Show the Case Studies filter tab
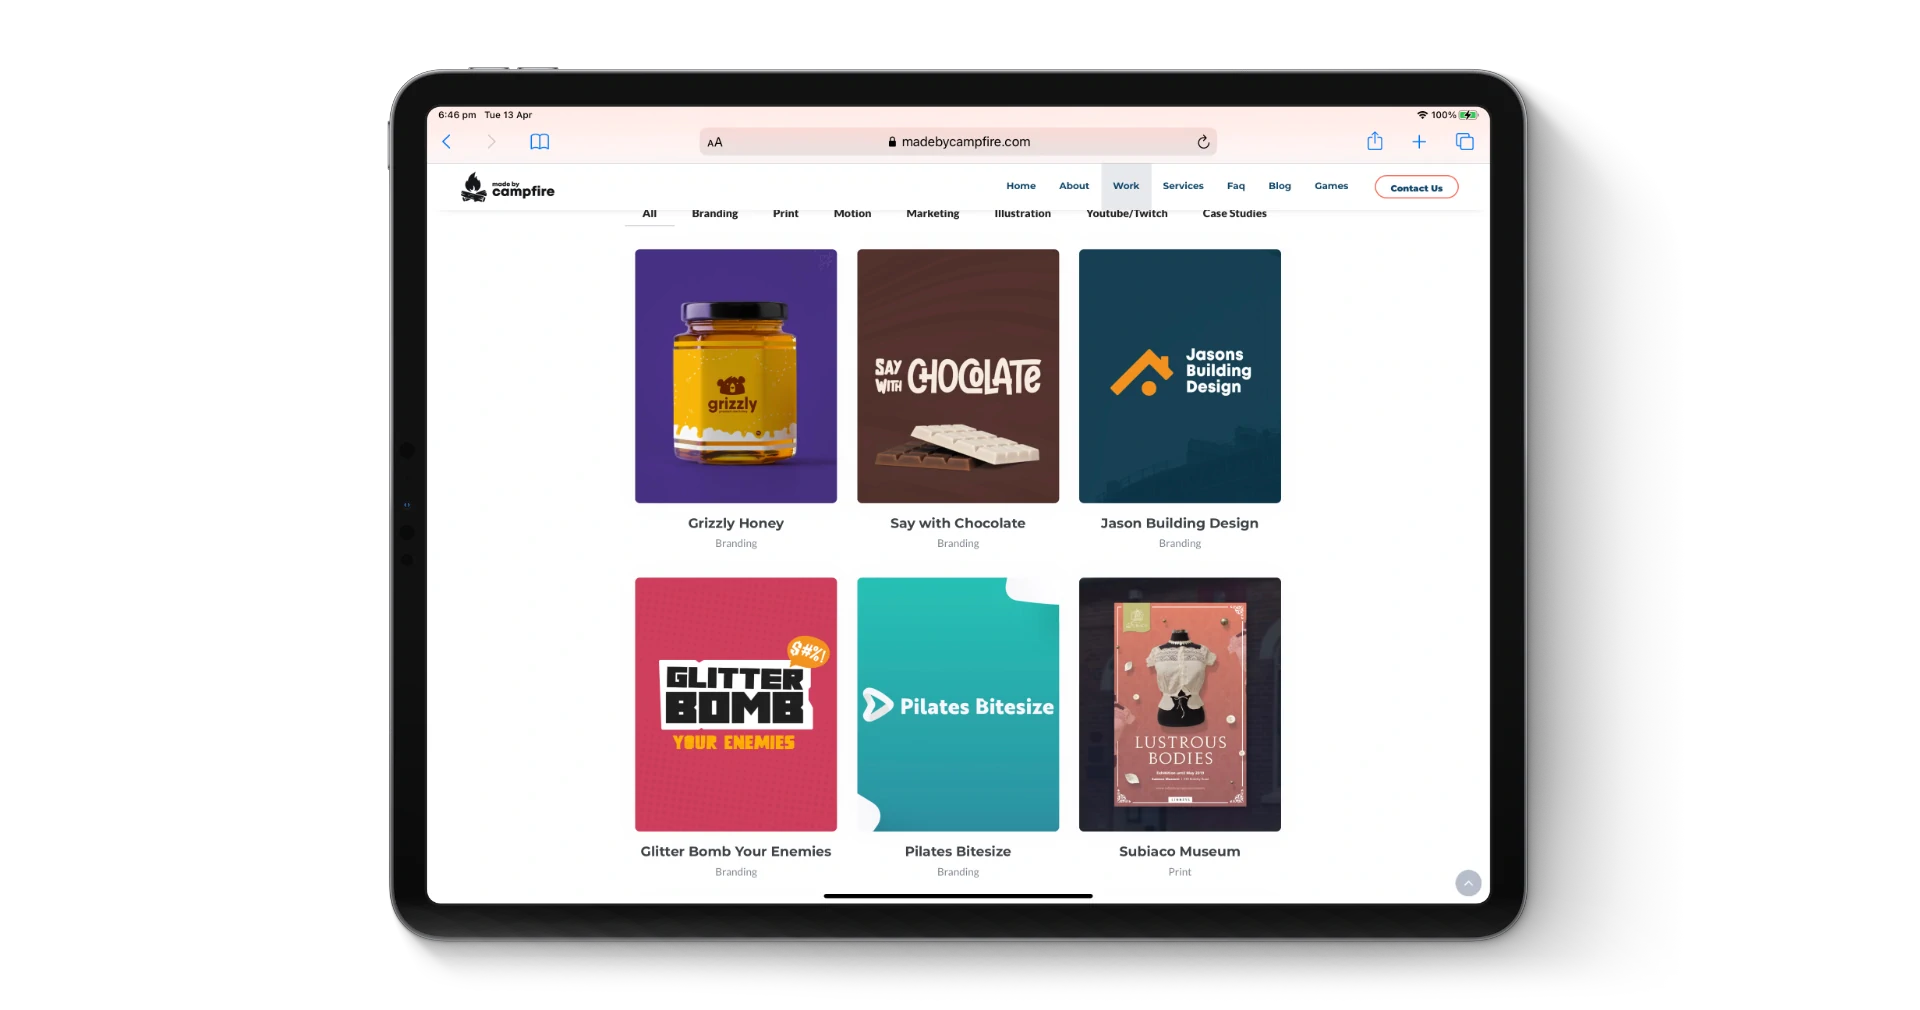This screenshot has width=1920, height=1010. [x=1235, y=214]
